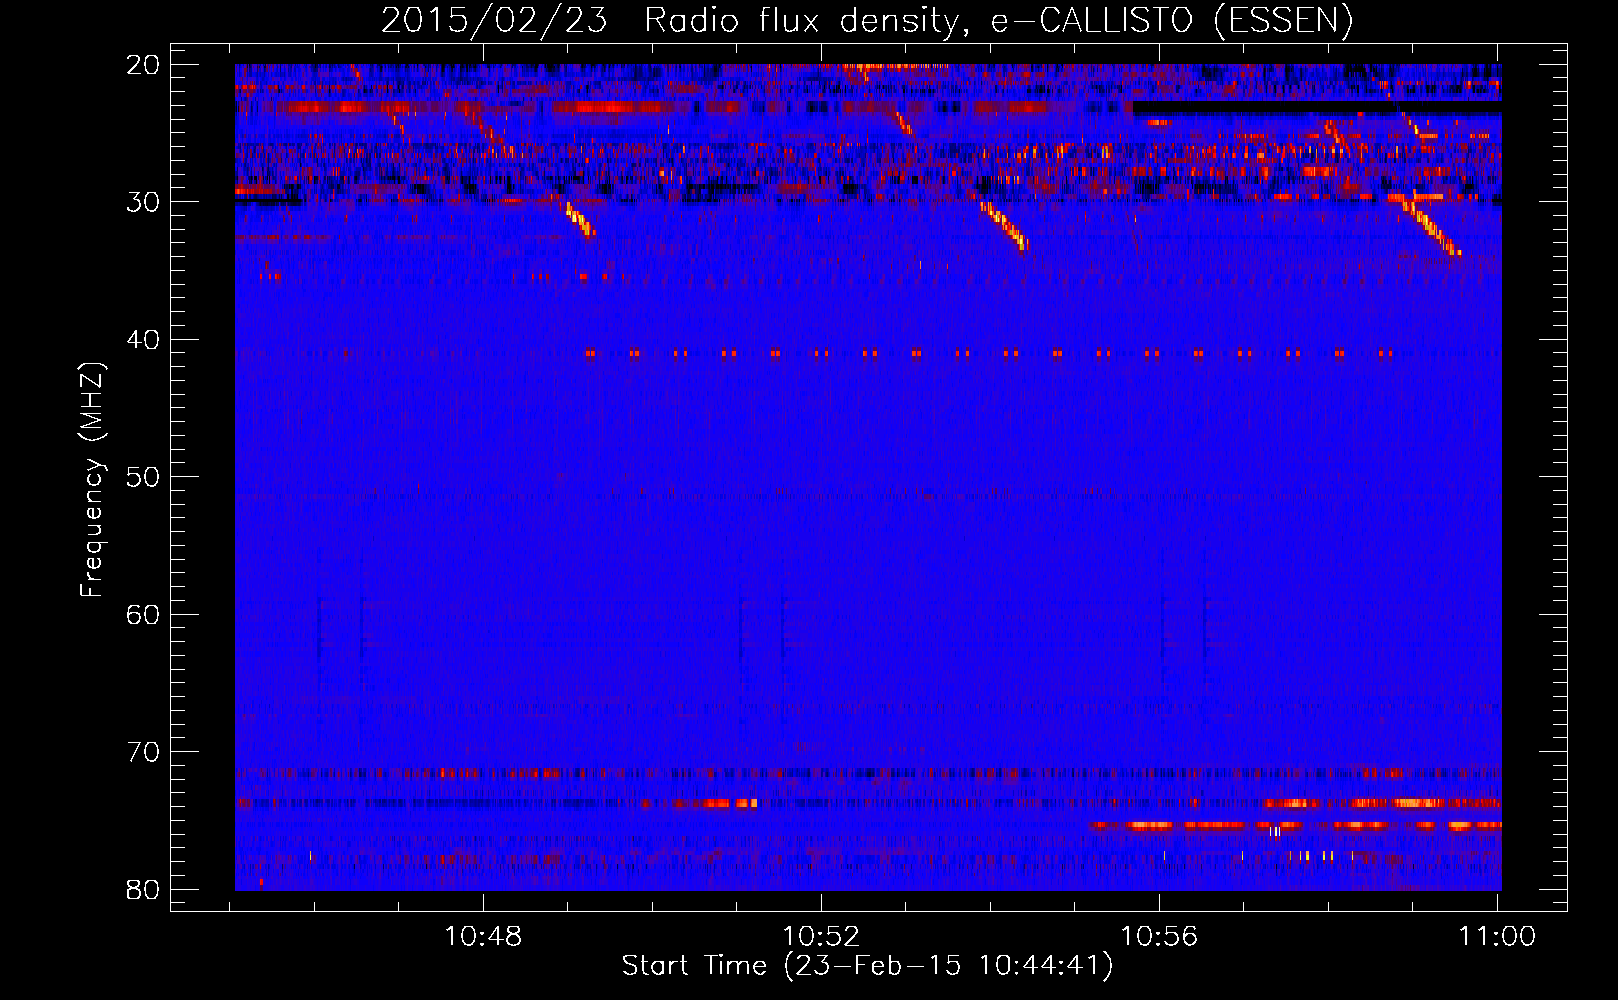Click the plot title mentioning e-CALLISTO (ESSEN)

(x=867, y=21)
